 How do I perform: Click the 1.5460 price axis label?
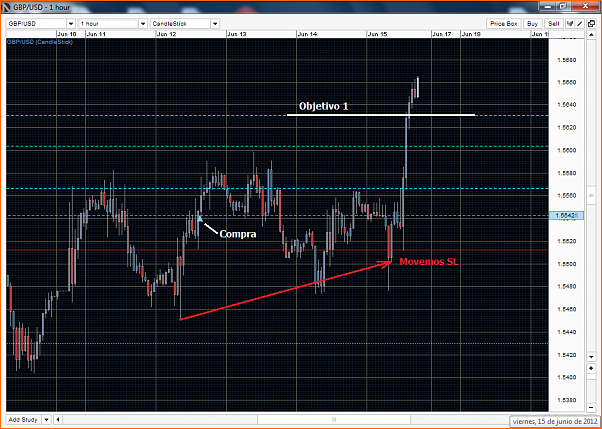566,309
